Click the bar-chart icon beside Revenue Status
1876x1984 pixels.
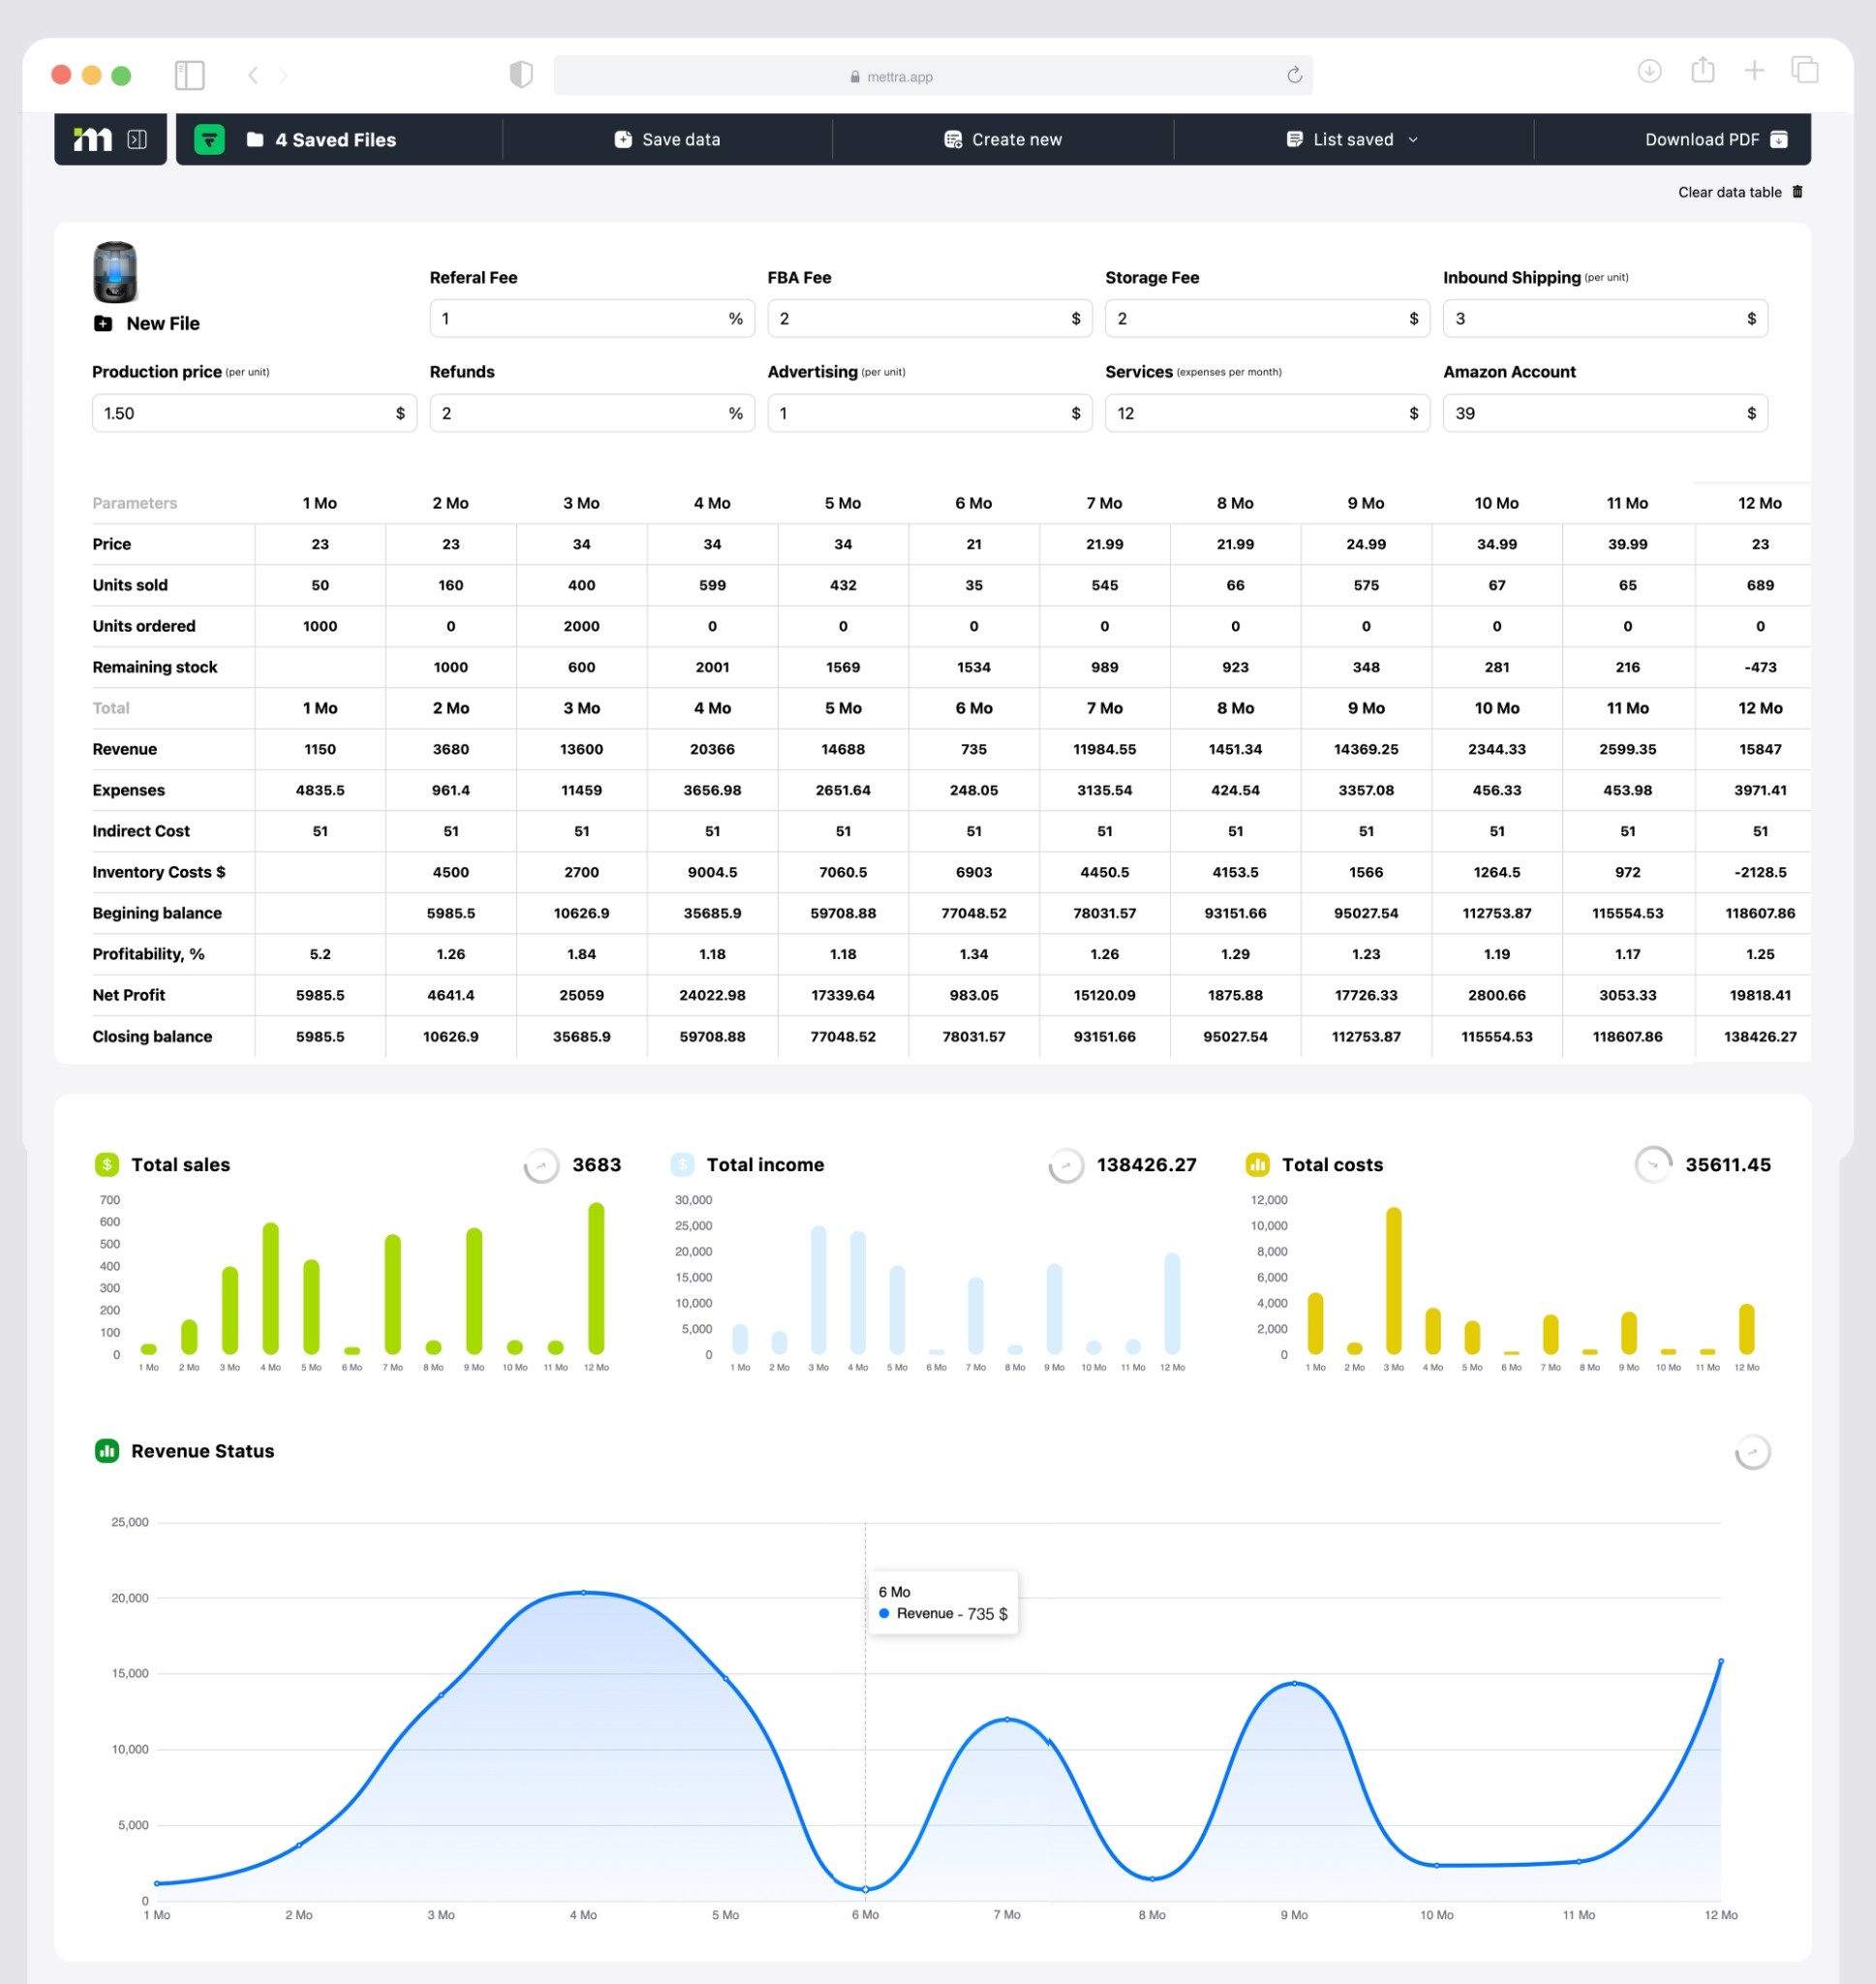[x=106, y=1451]
